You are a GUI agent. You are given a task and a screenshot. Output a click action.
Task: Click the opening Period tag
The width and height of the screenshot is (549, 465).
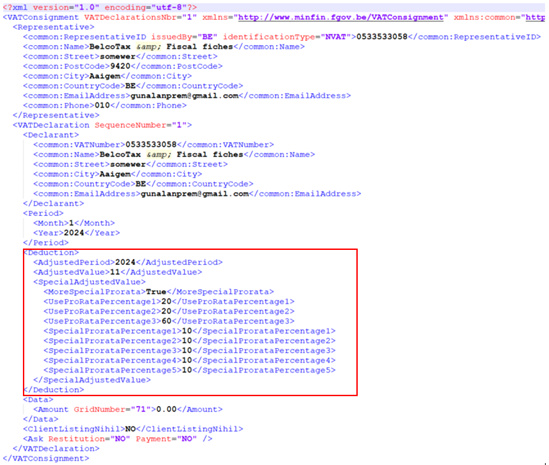click(x=43, y=213)
